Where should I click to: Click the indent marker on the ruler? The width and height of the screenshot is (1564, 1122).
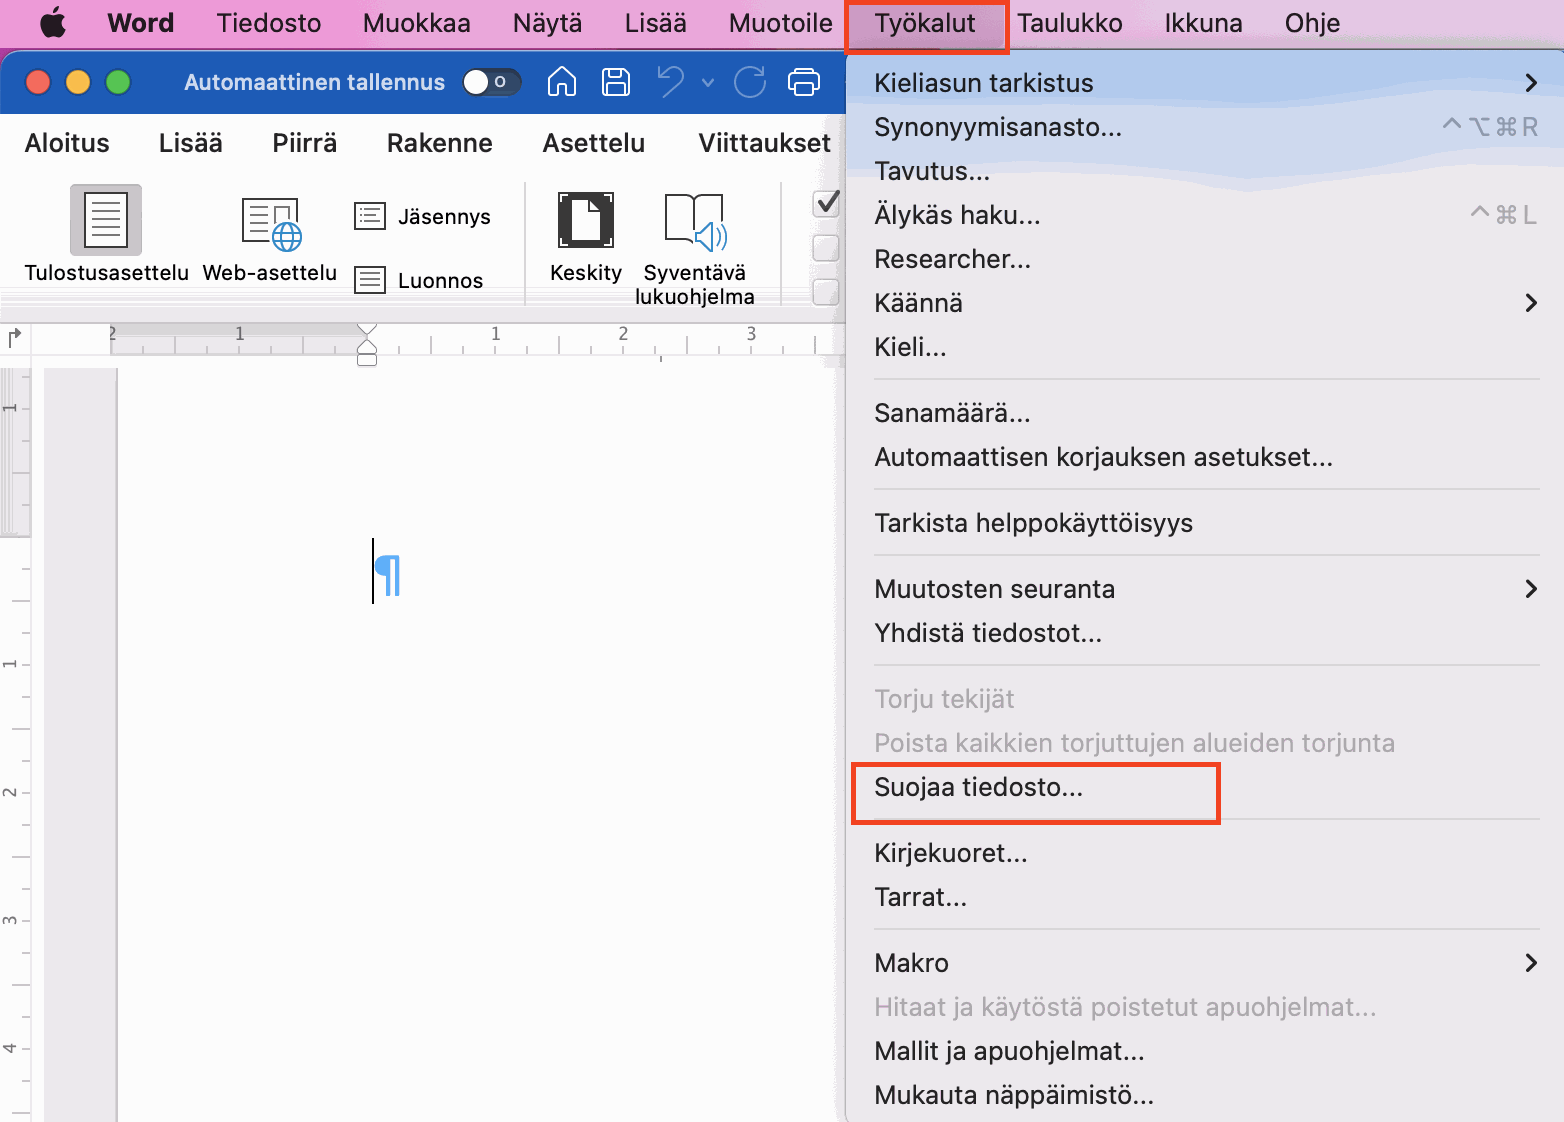[x=367, y=345]
